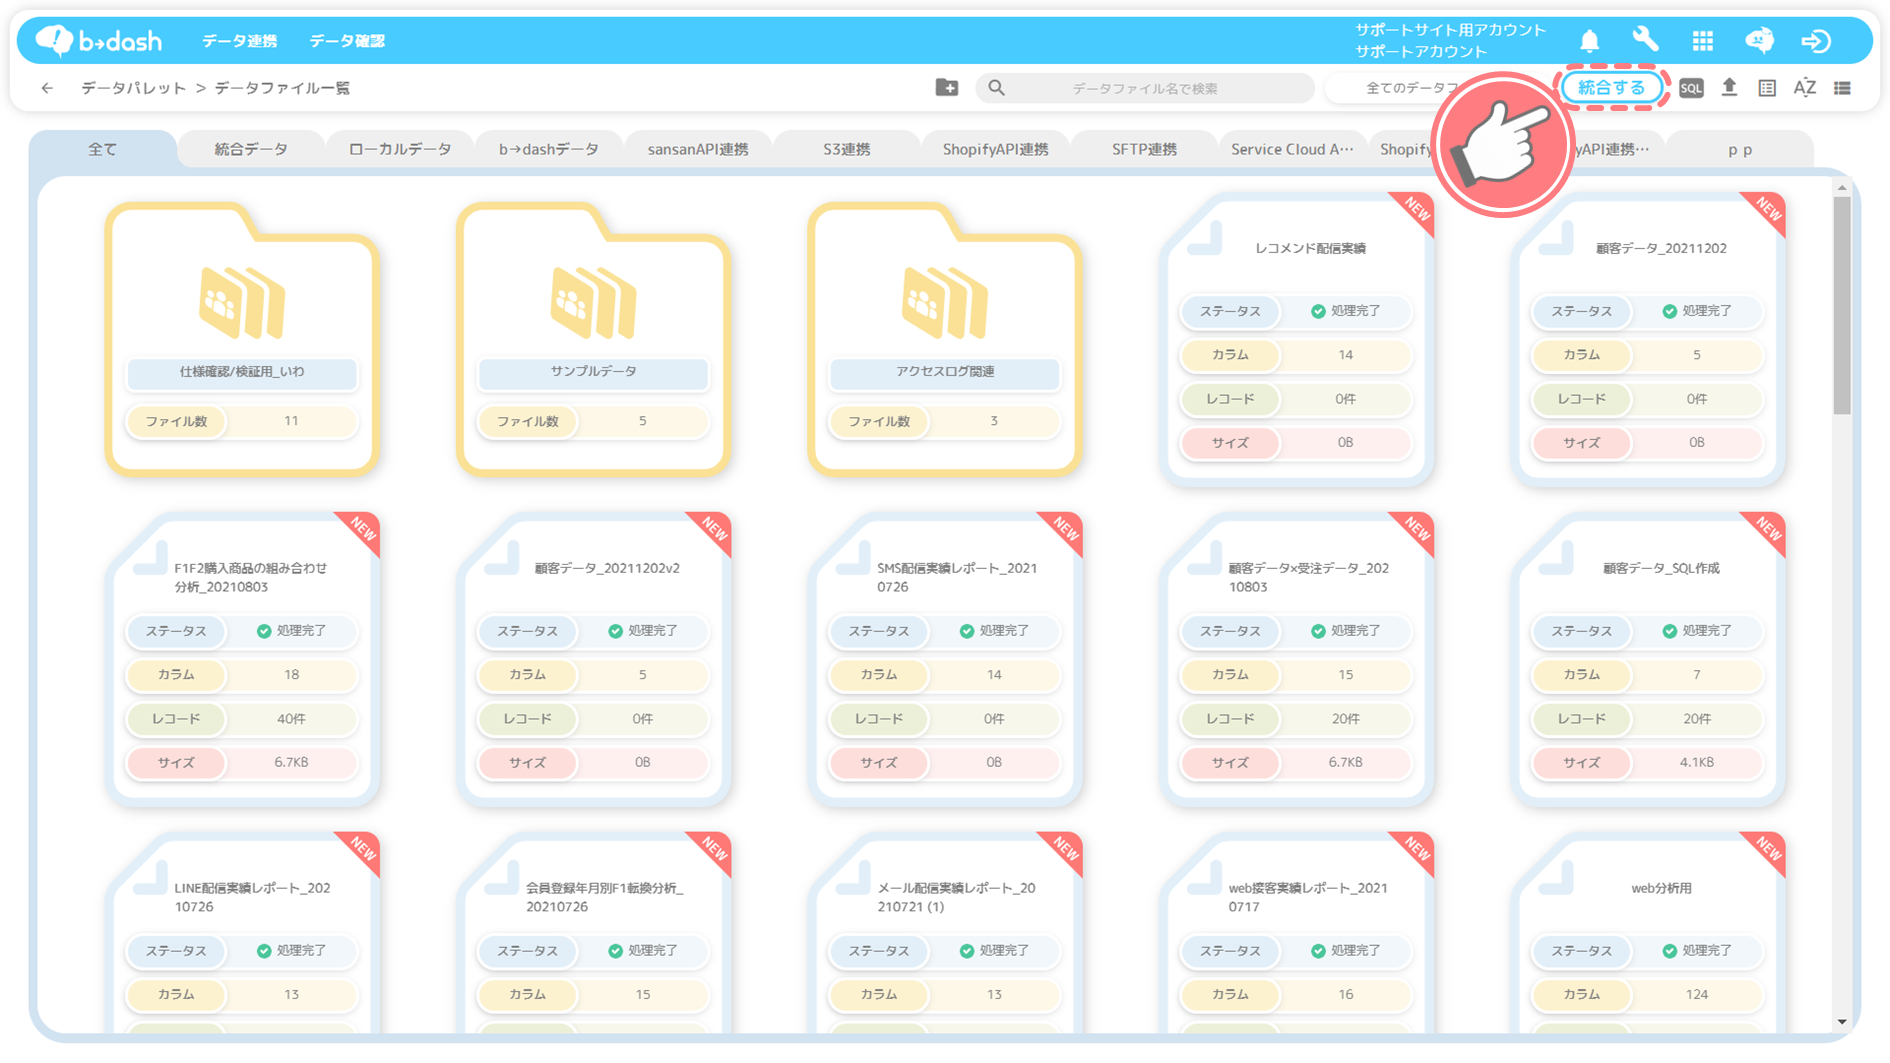Select the 全て tab
Viewport: 1890px width, 1063px height.
[102, 149]
